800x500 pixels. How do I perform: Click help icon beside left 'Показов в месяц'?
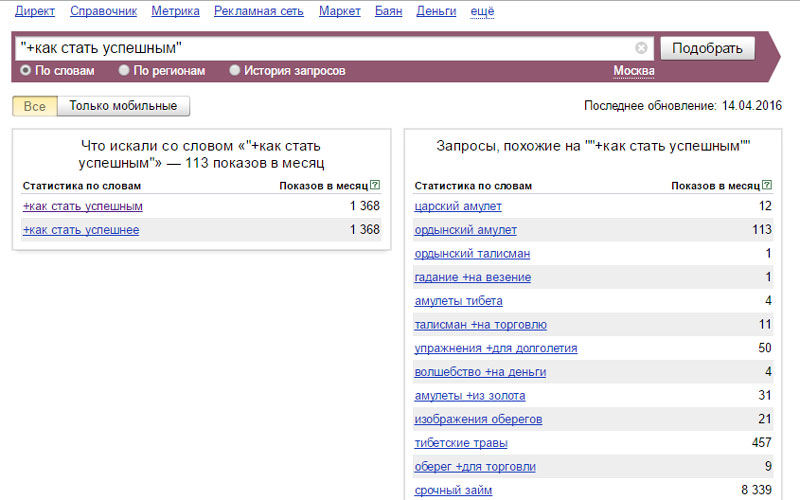click(x=375, y=185)
